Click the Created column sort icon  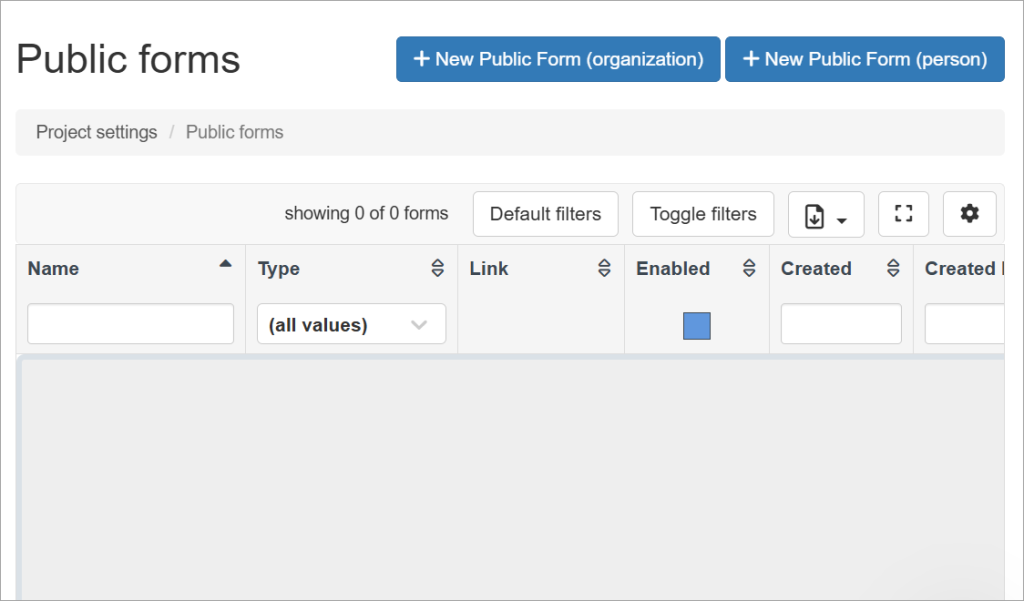[x=893, y=268]
